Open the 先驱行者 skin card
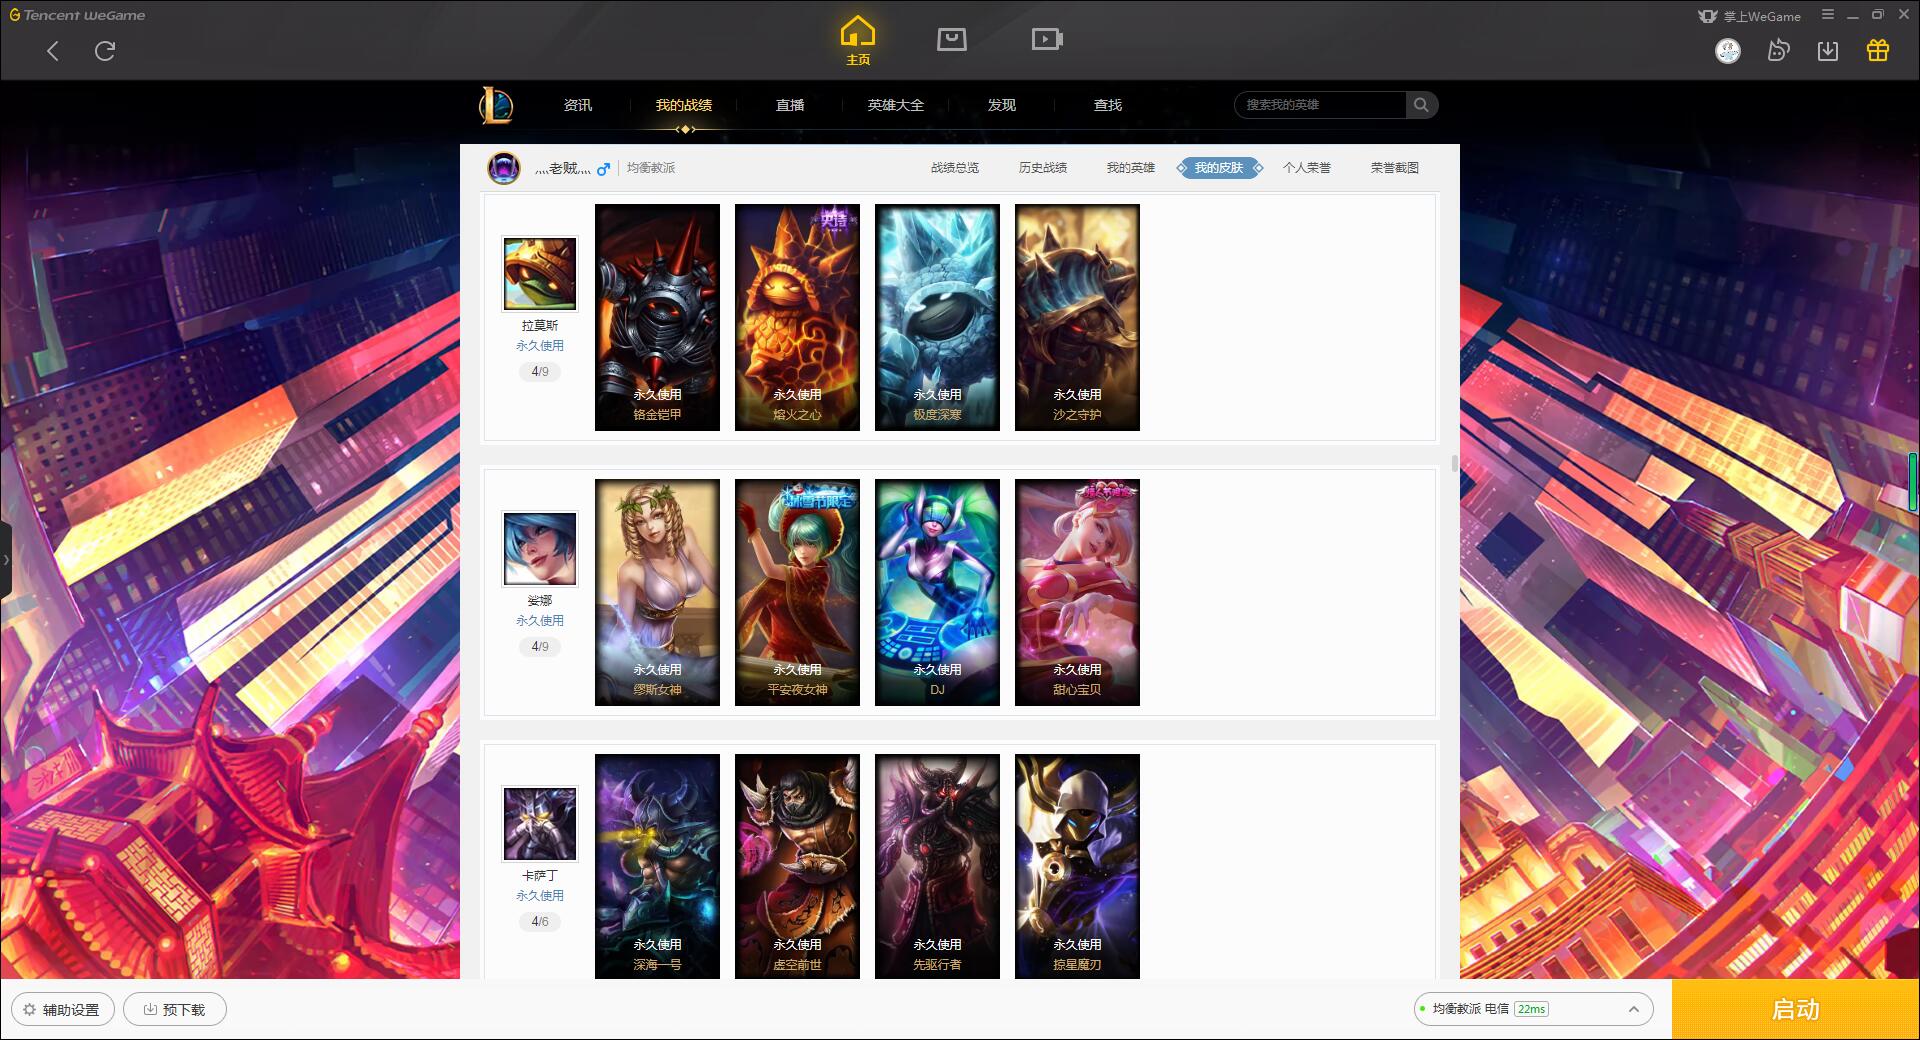 pos(937,866)
